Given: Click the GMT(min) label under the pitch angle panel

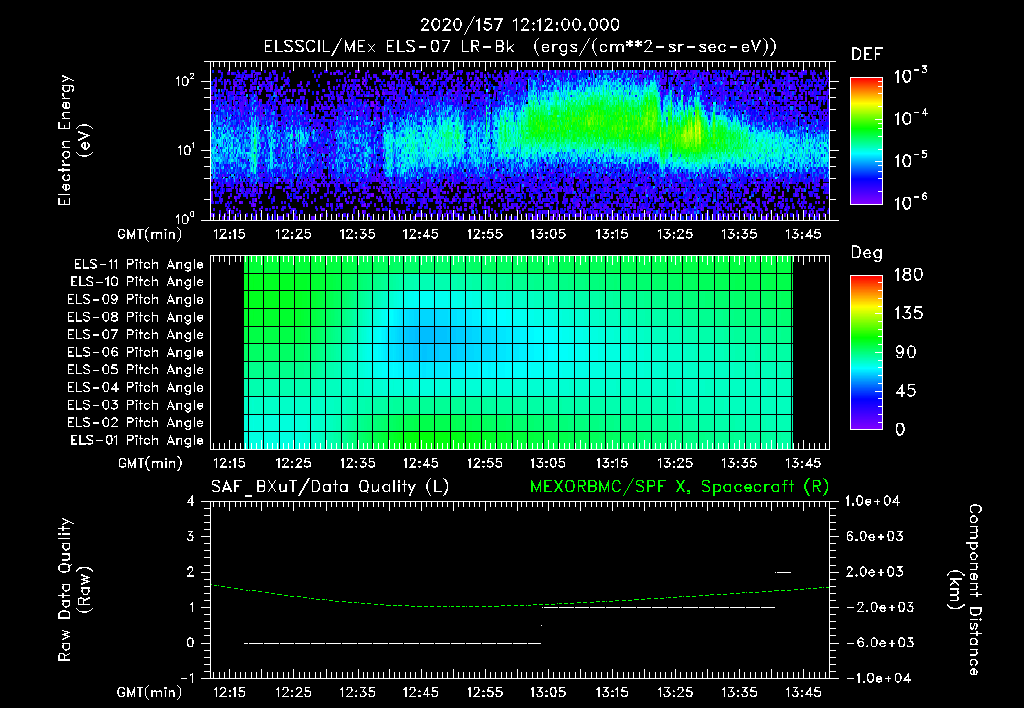Looking at the screenshot, I should pos(150,464).
